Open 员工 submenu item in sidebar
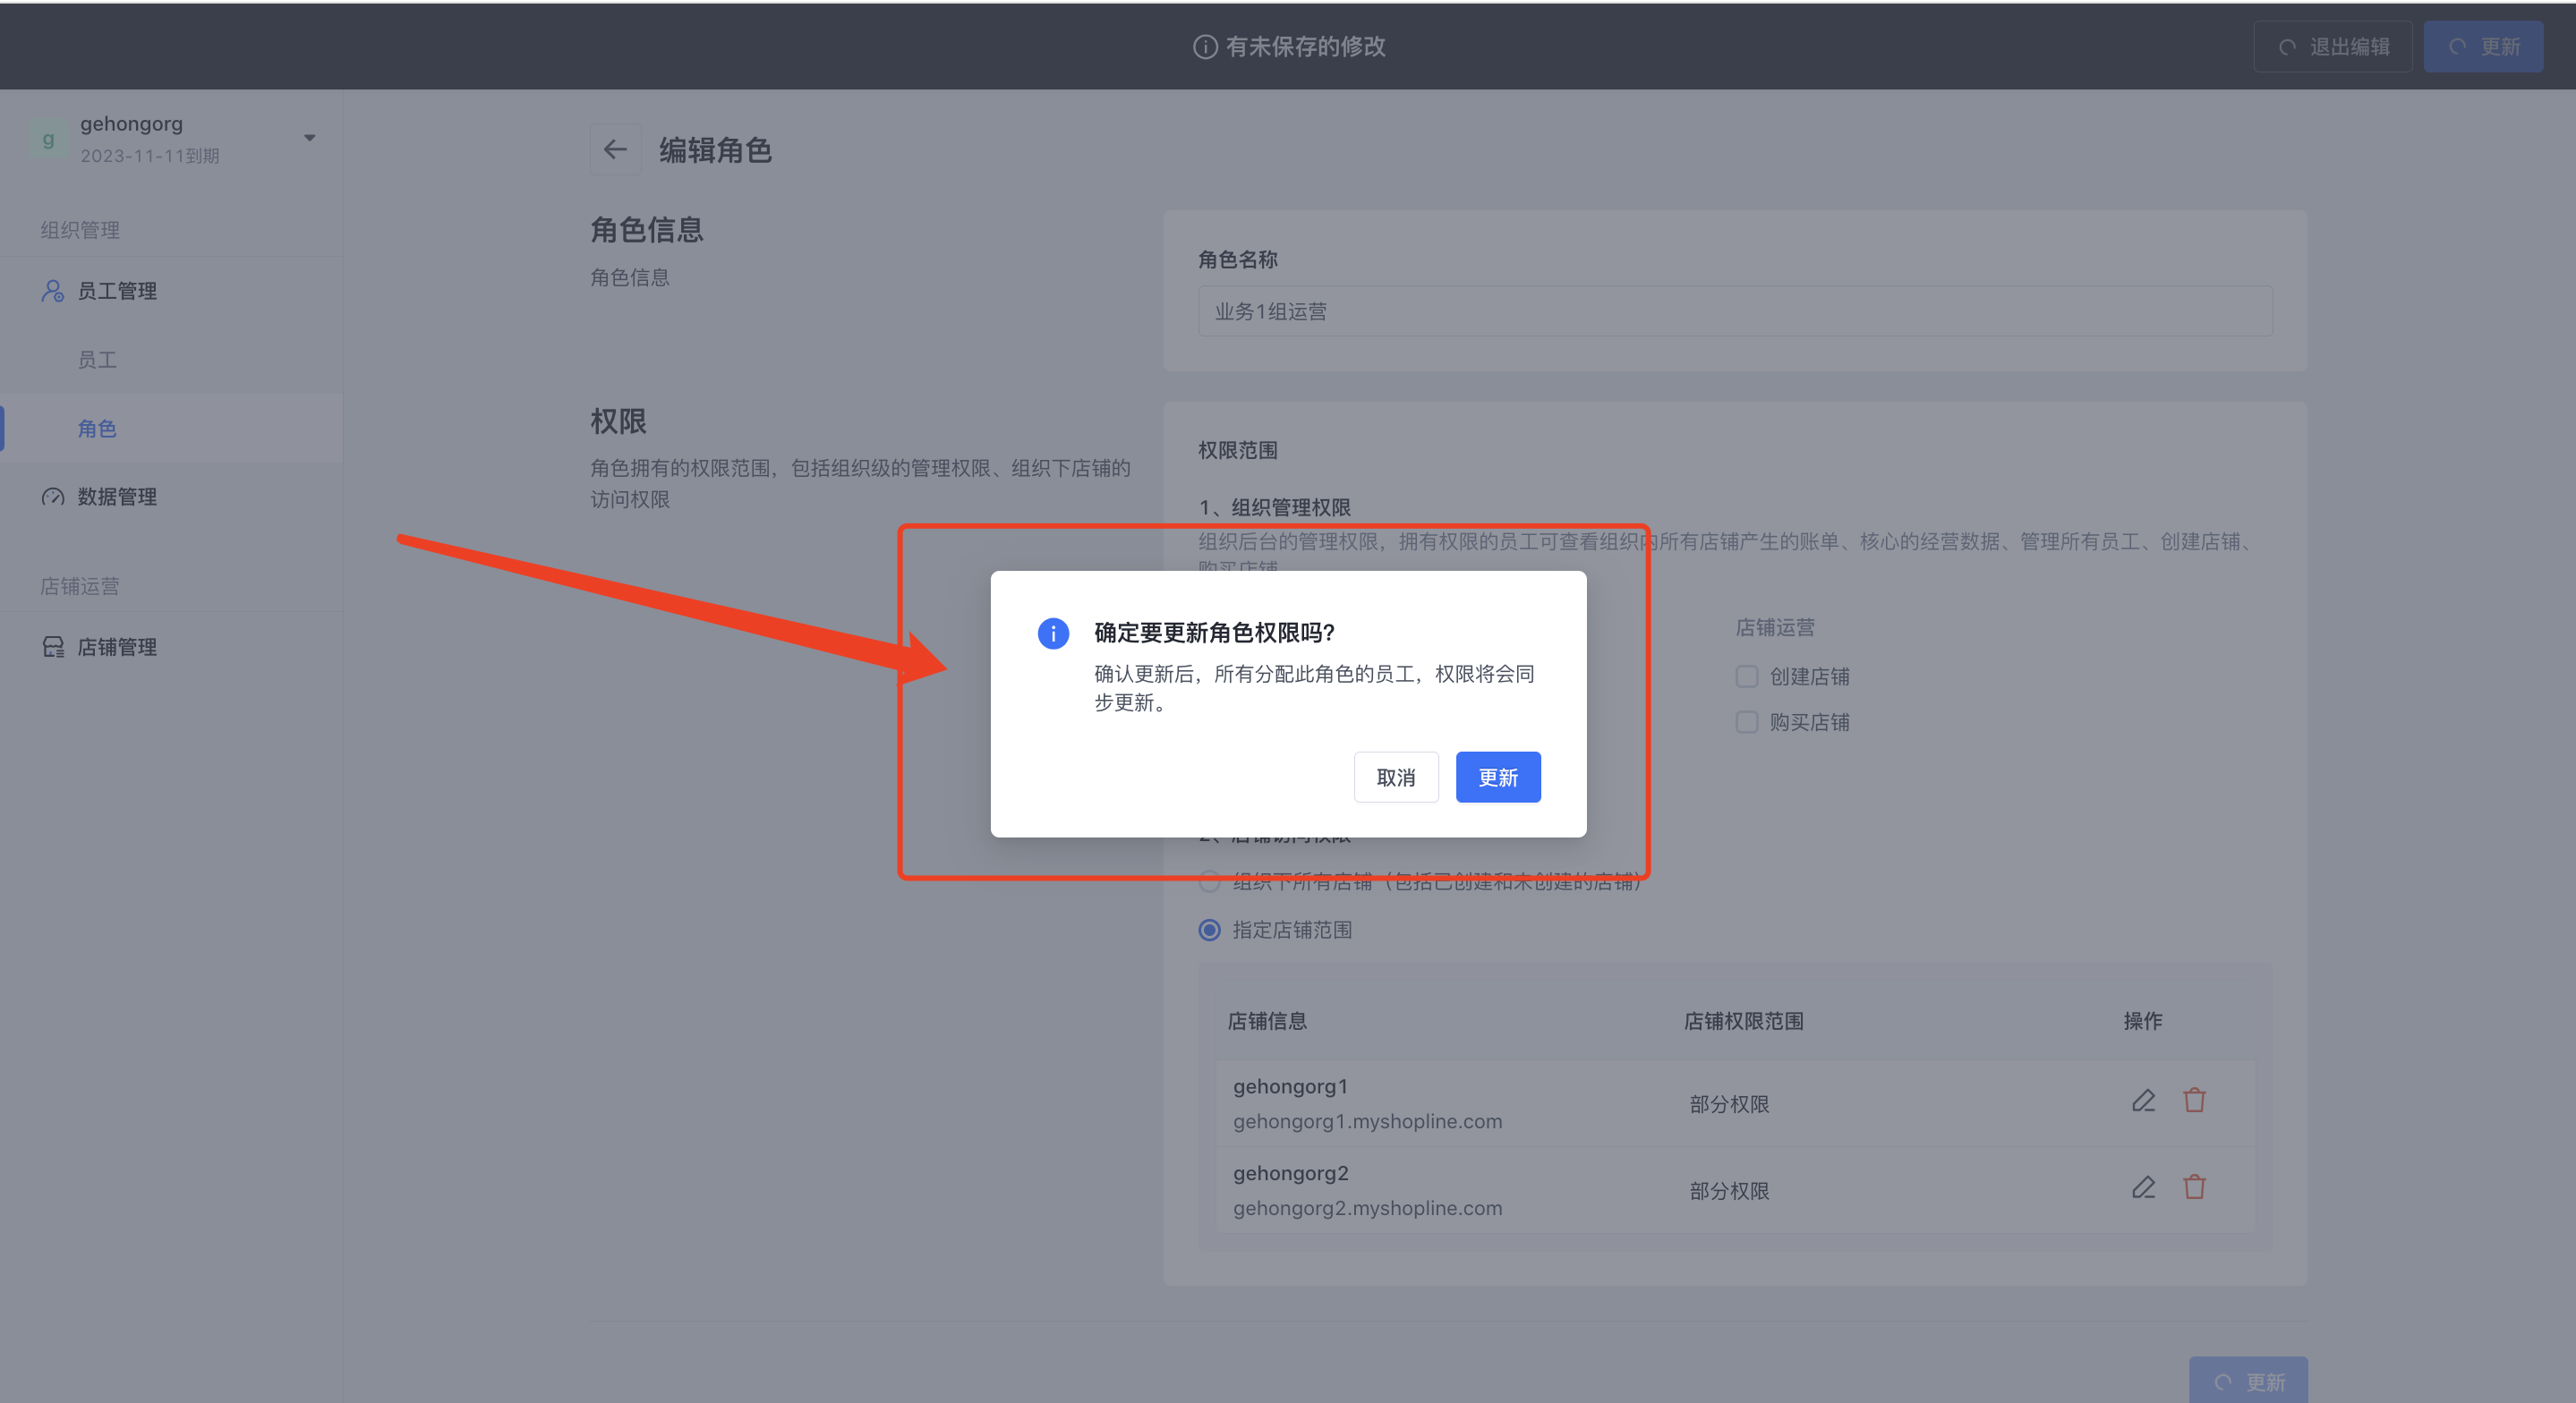 pyautogui.click(x=97, y=360)
